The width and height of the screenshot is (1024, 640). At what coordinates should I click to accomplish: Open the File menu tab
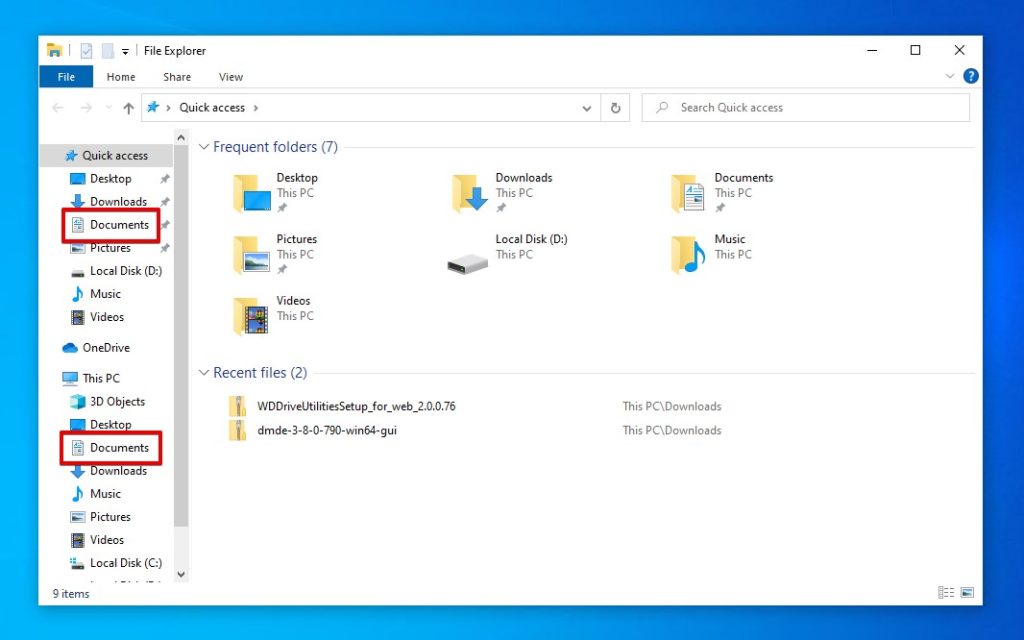(66, 76)
